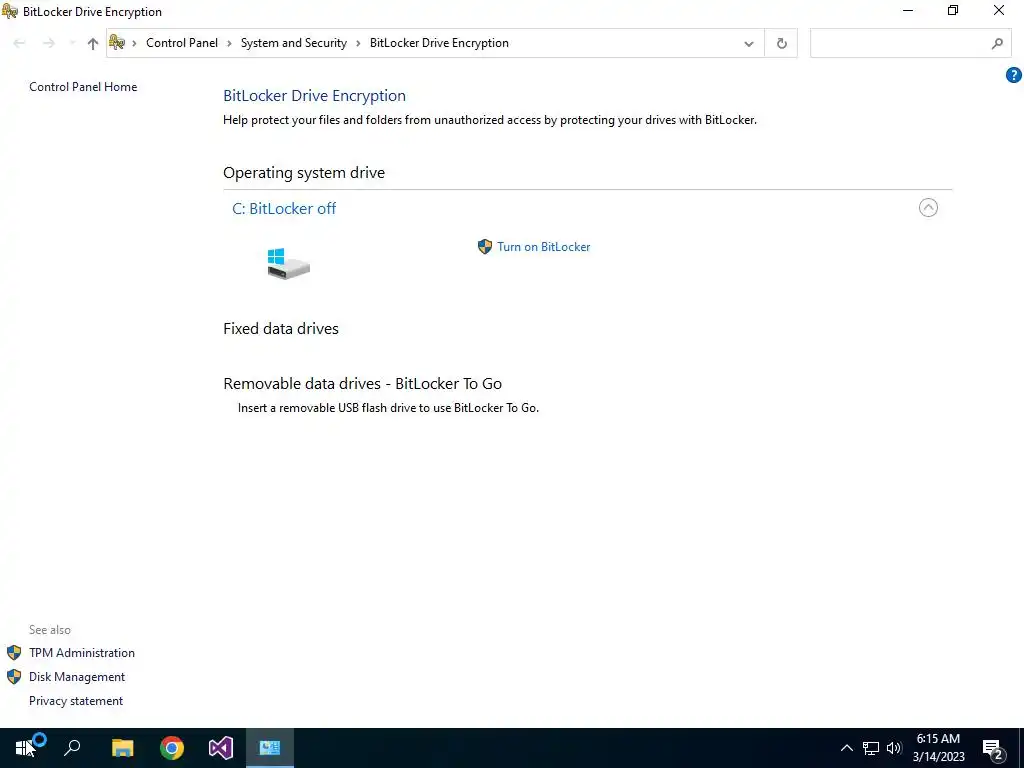
Task: Open the Windows Start menu
Action: click(x=24, y=748)
